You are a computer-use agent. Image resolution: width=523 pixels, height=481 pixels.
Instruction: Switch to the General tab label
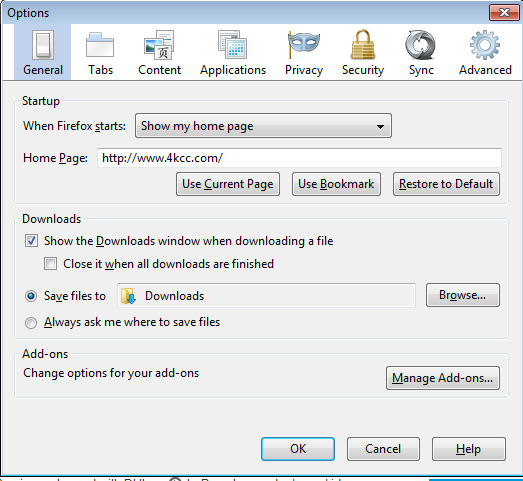(43, 70)
